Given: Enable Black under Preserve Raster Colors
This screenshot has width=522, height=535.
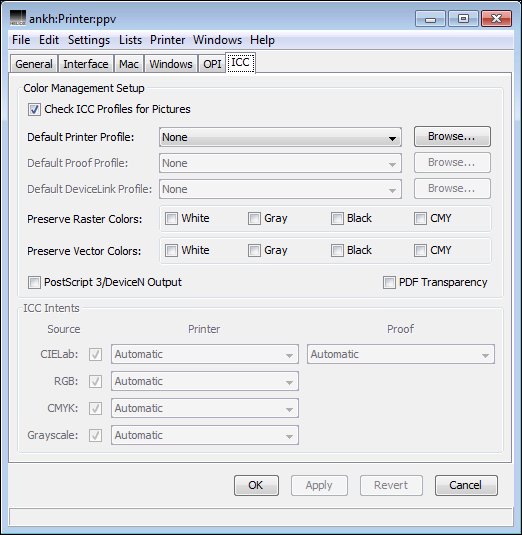Looking at the screenshot, I should [337, 218].
